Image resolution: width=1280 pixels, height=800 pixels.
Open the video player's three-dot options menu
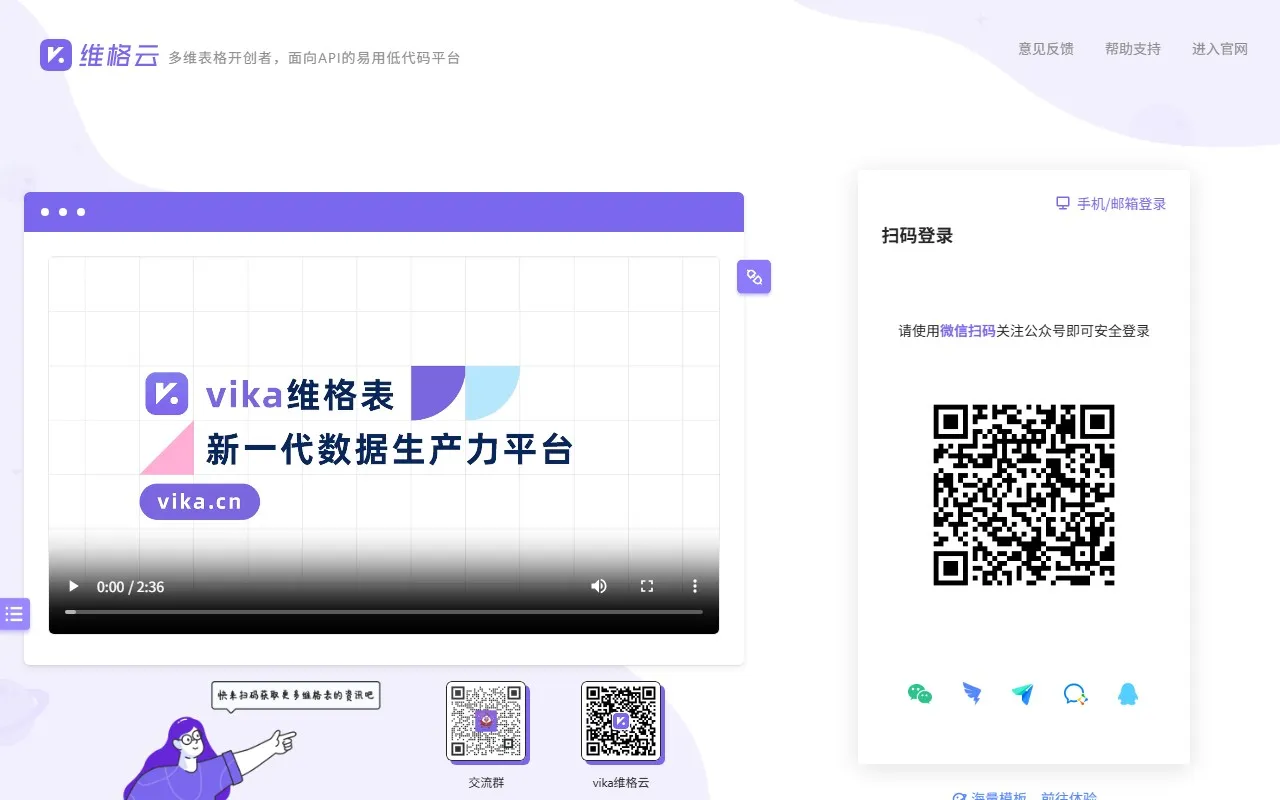click(x=695, y=586)
